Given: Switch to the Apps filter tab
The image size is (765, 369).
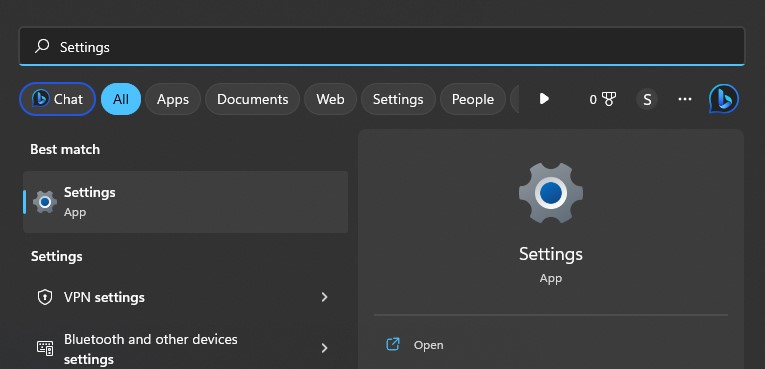Looking at the screenshot, I should [x=173, y=99].
